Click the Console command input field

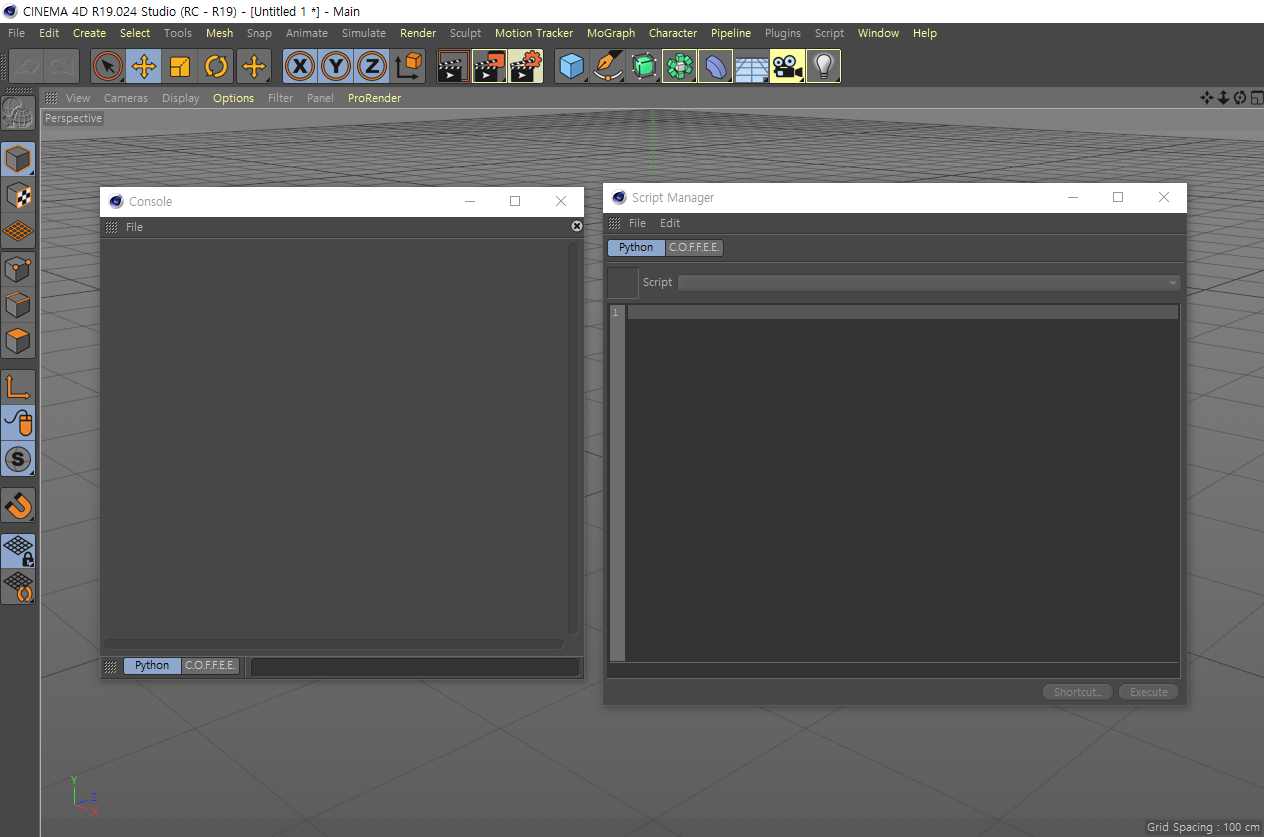click(415, 666)
